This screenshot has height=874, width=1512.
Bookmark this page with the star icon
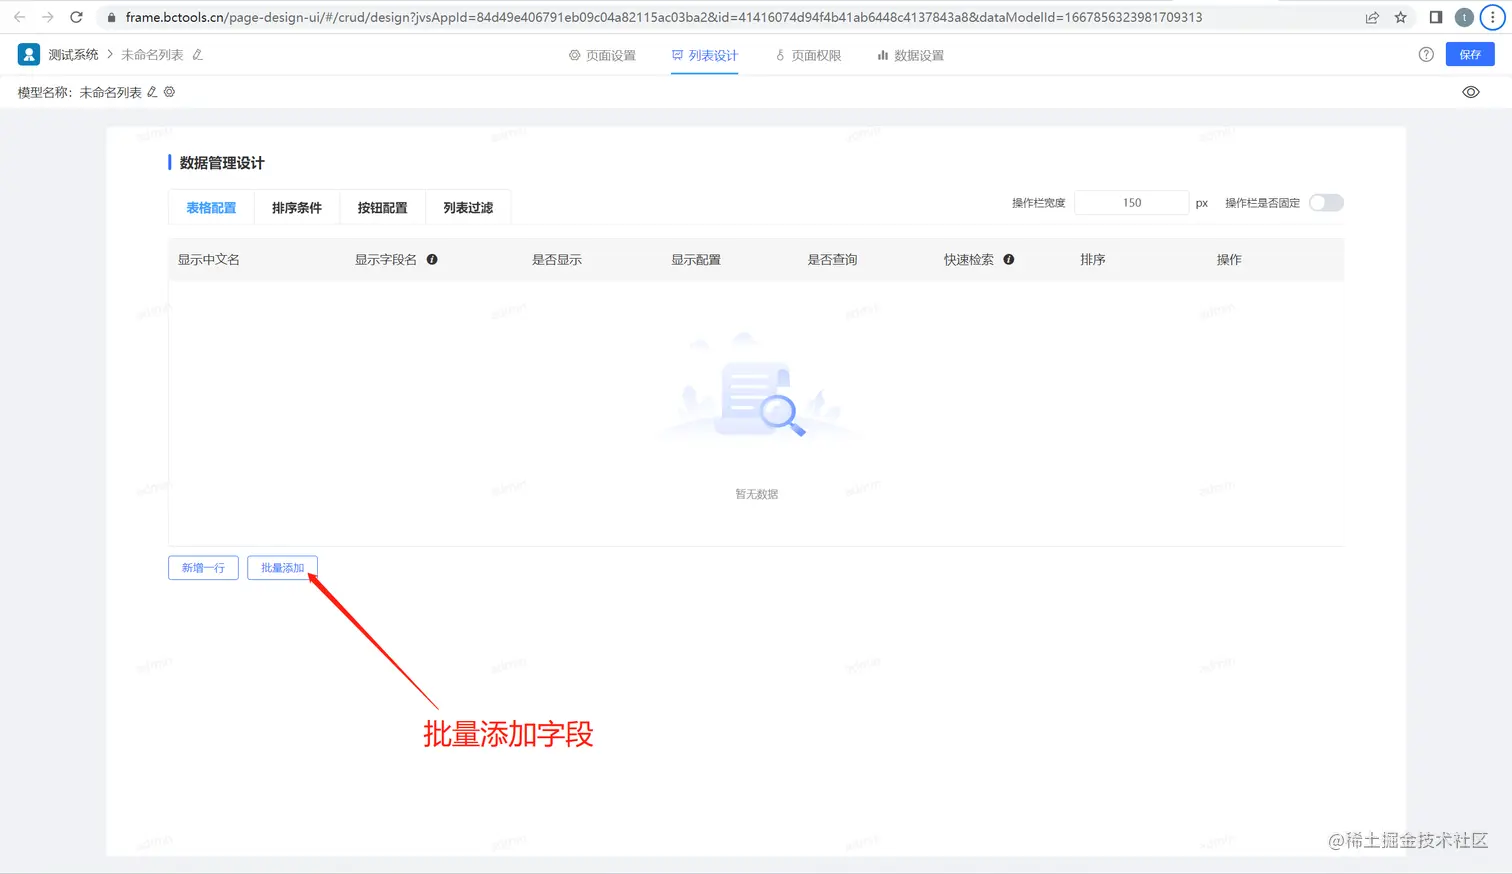point(1400,17)
